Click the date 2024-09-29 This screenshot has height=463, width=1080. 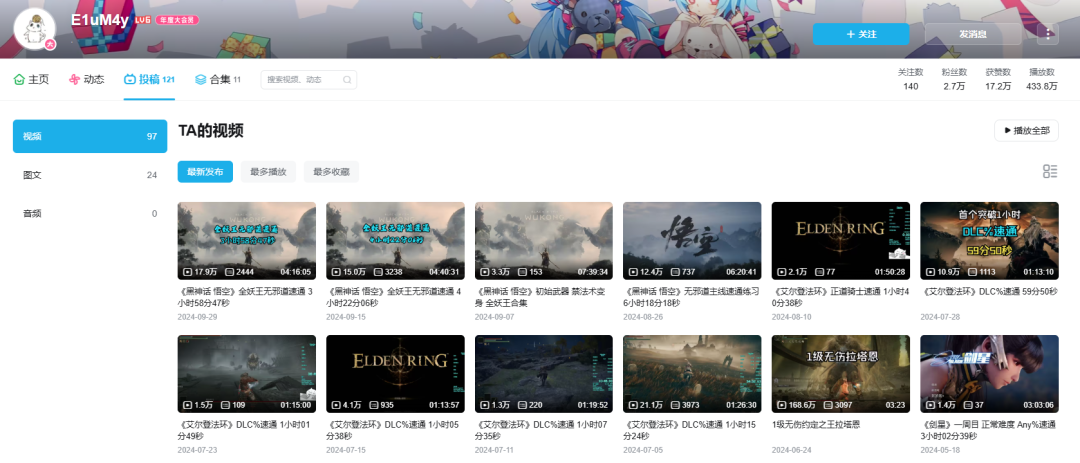point(198,317)
